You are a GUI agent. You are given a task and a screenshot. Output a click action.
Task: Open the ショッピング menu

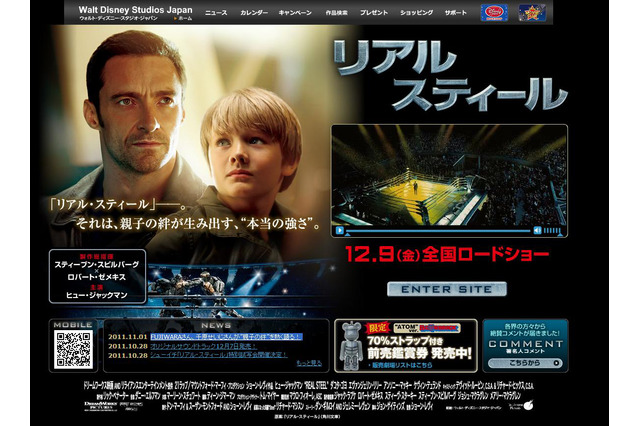pos(416,13)
